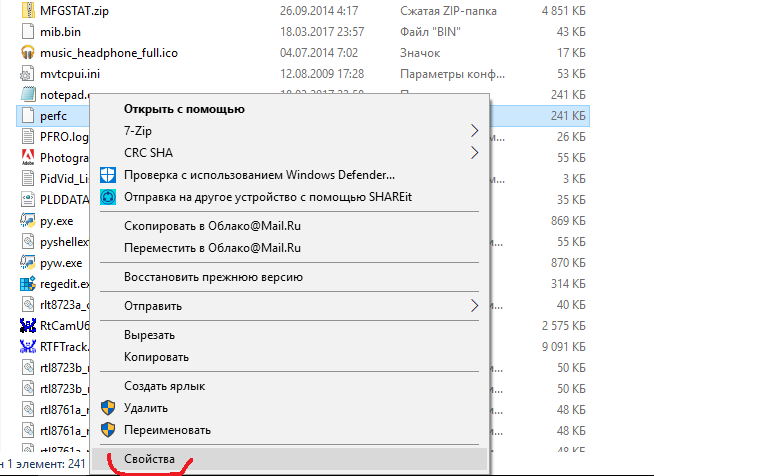Click the date 12.08.2009 17:28
Viewport: 770px width, 476px height.
pos(322,74)
